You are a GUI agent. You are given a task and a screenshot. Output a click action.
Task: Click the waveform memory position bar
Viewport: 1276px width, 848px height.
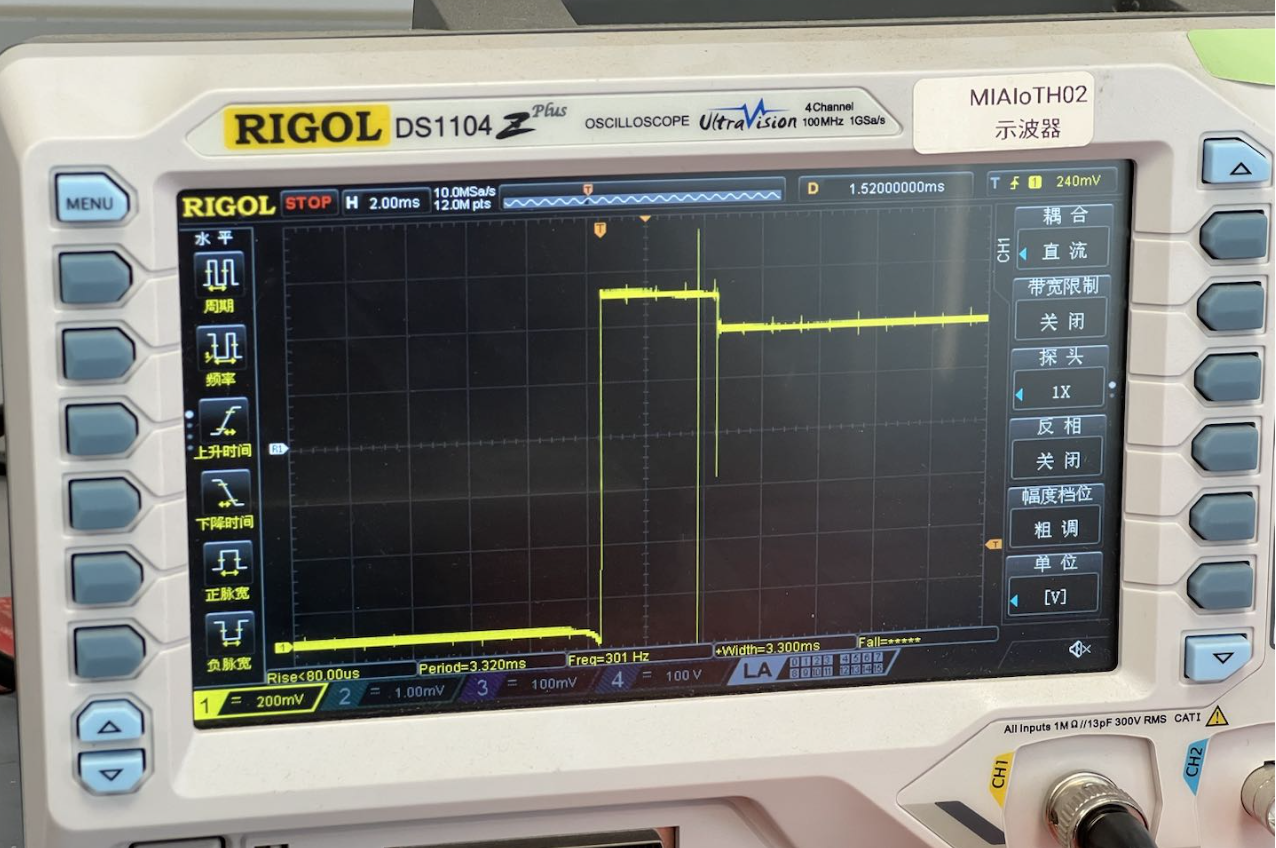tap(642, 198)
